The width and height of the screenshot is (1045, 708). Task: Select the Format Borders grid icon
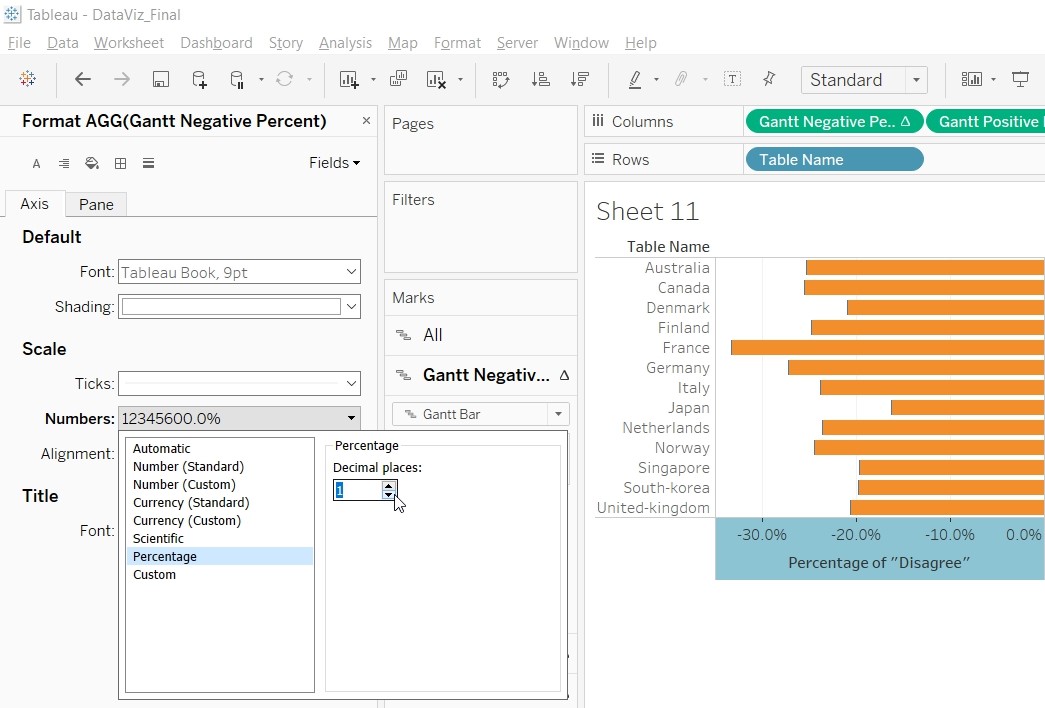pos(120,163)
